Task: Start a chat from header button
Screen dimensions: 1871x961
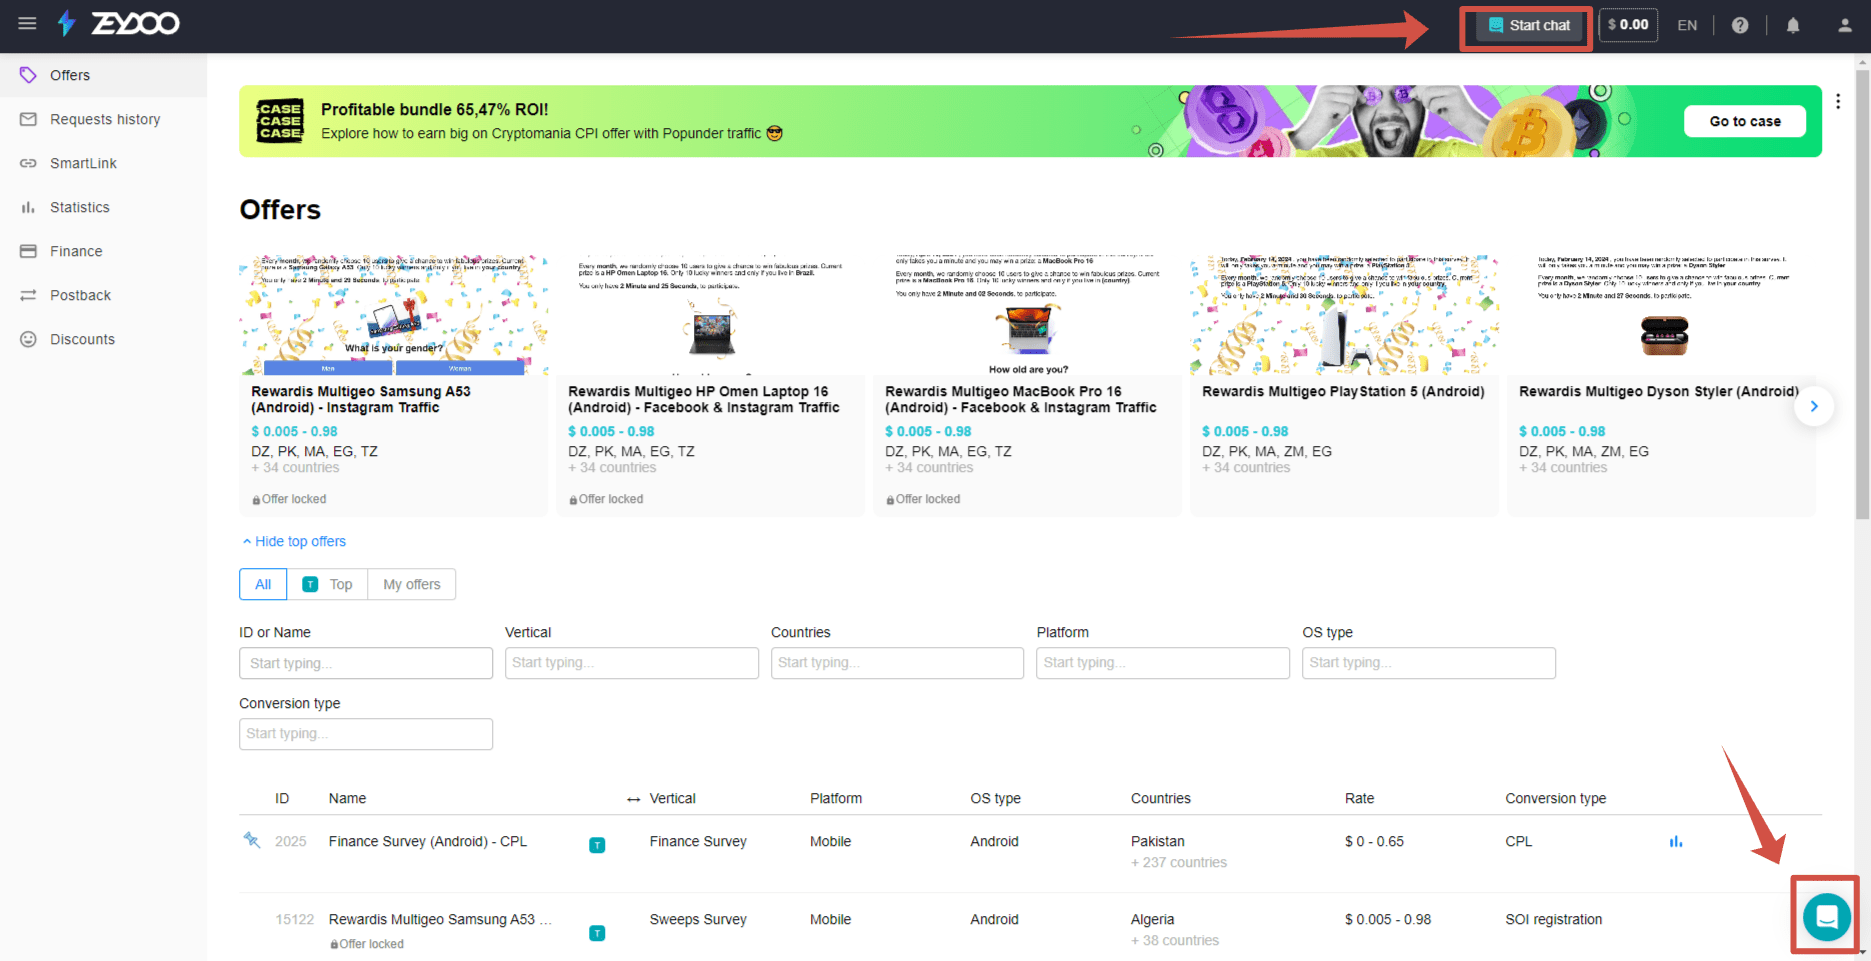Action: tap(1527, 25)
